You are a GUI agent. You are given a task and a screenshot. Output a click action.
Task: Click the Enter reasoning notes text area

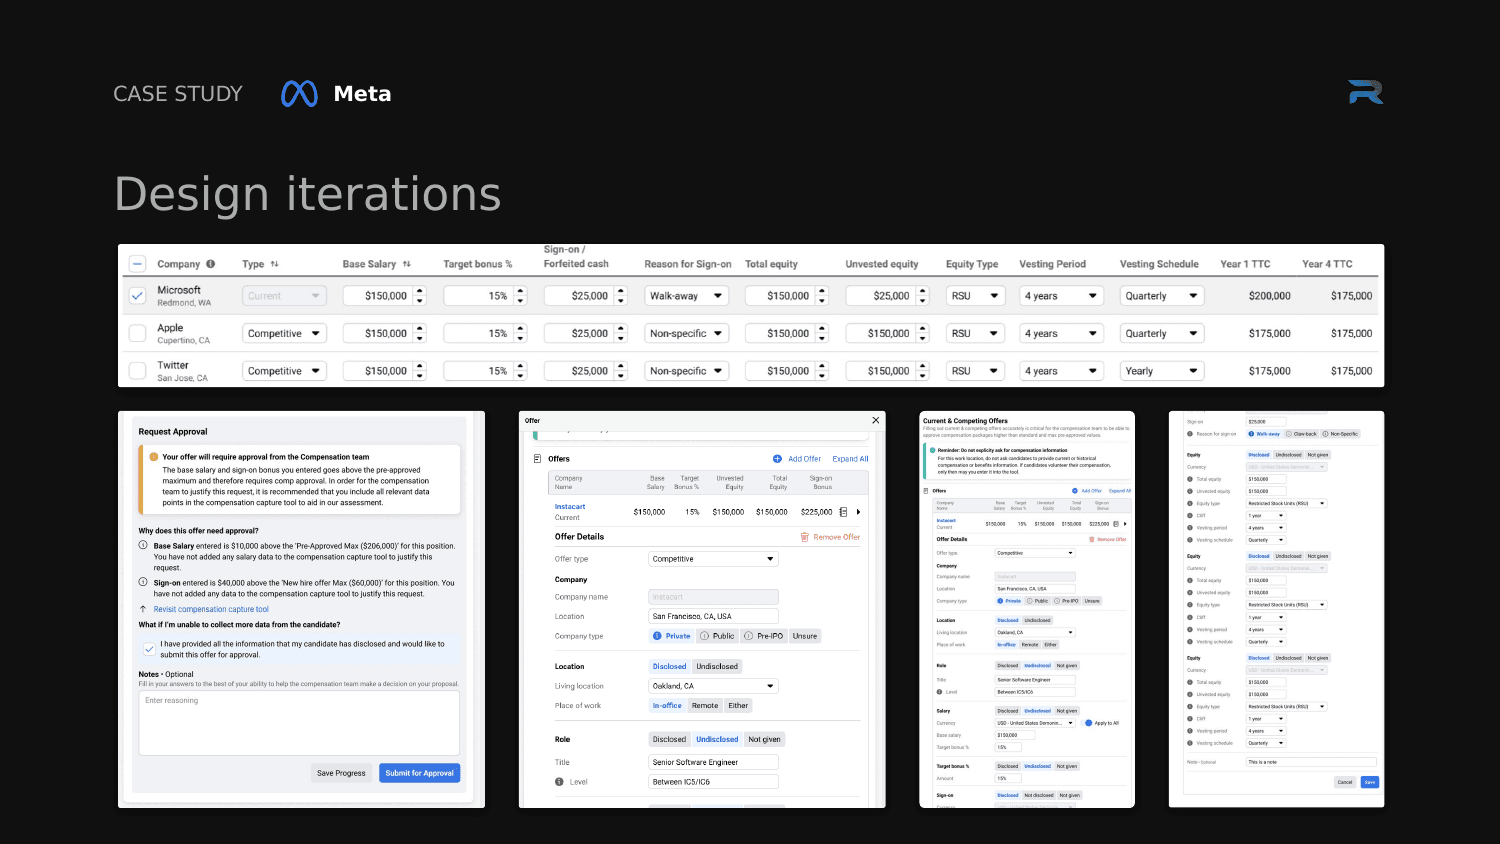299,723
